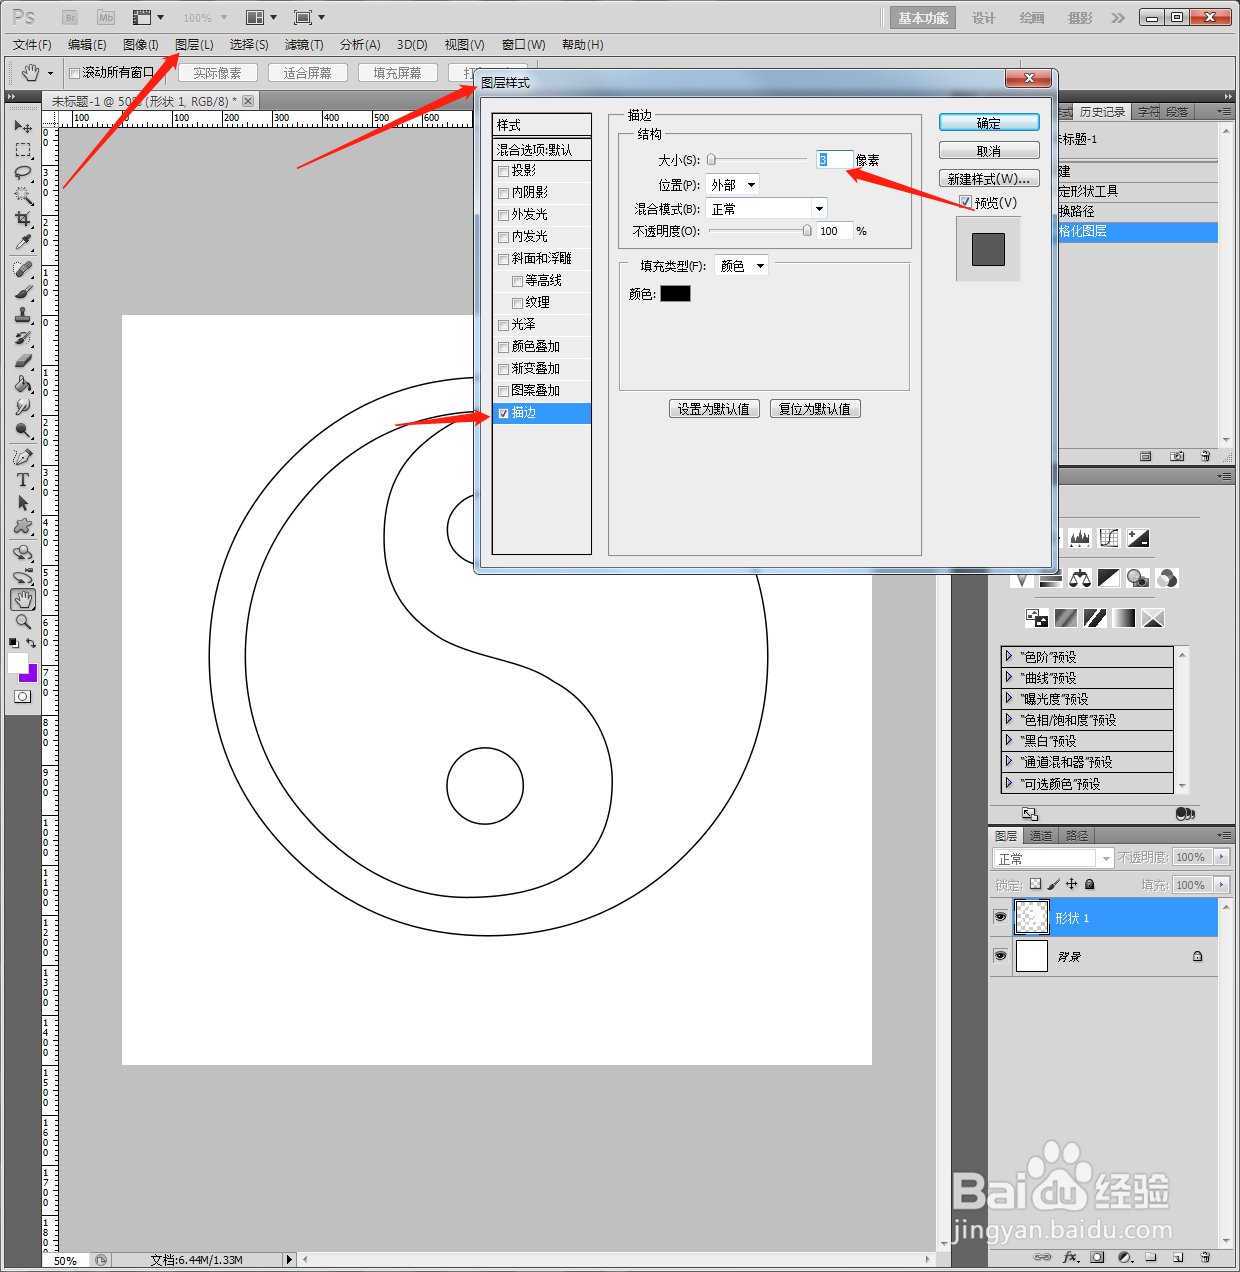Screen dimensions: 1240x1272
Task: Add a Photo Filter adjustment icon
Action: tap(1138, 578)
